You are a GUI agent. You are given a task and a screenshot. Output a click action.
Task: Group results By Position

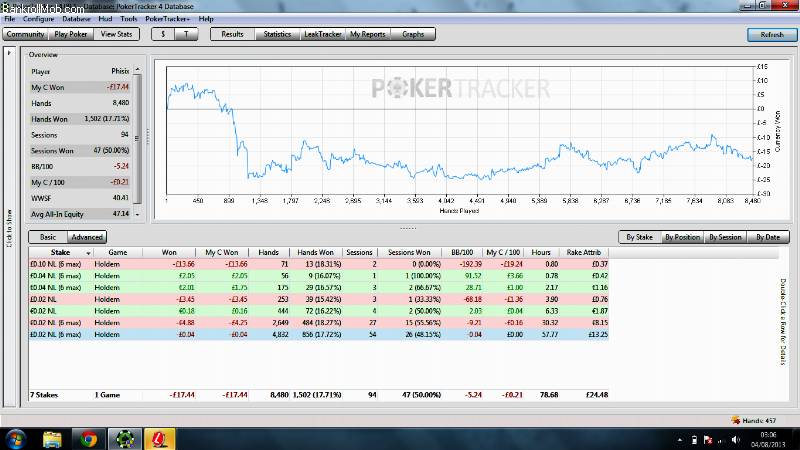point(682,237)
